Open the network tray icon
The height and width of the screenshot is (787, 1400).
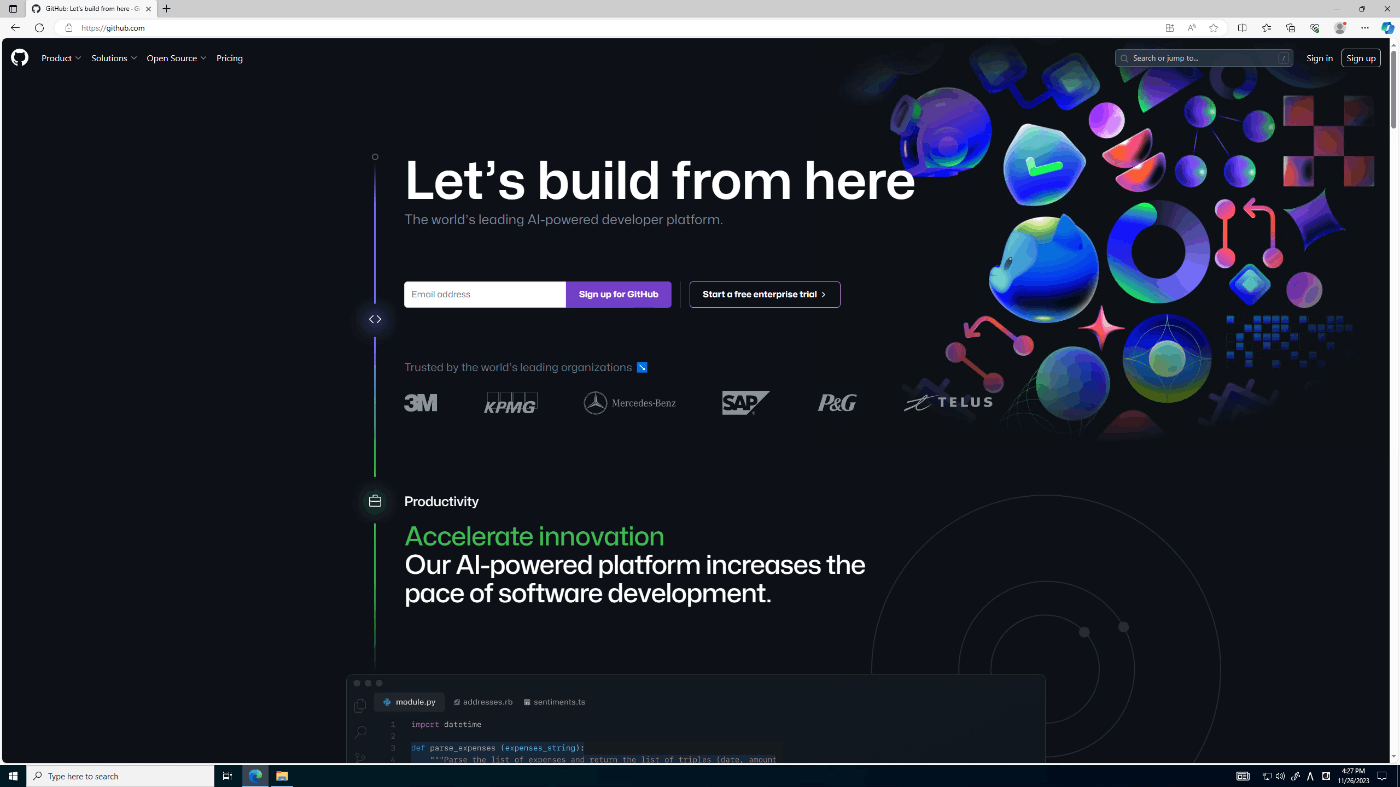[x=1267, y=776]
